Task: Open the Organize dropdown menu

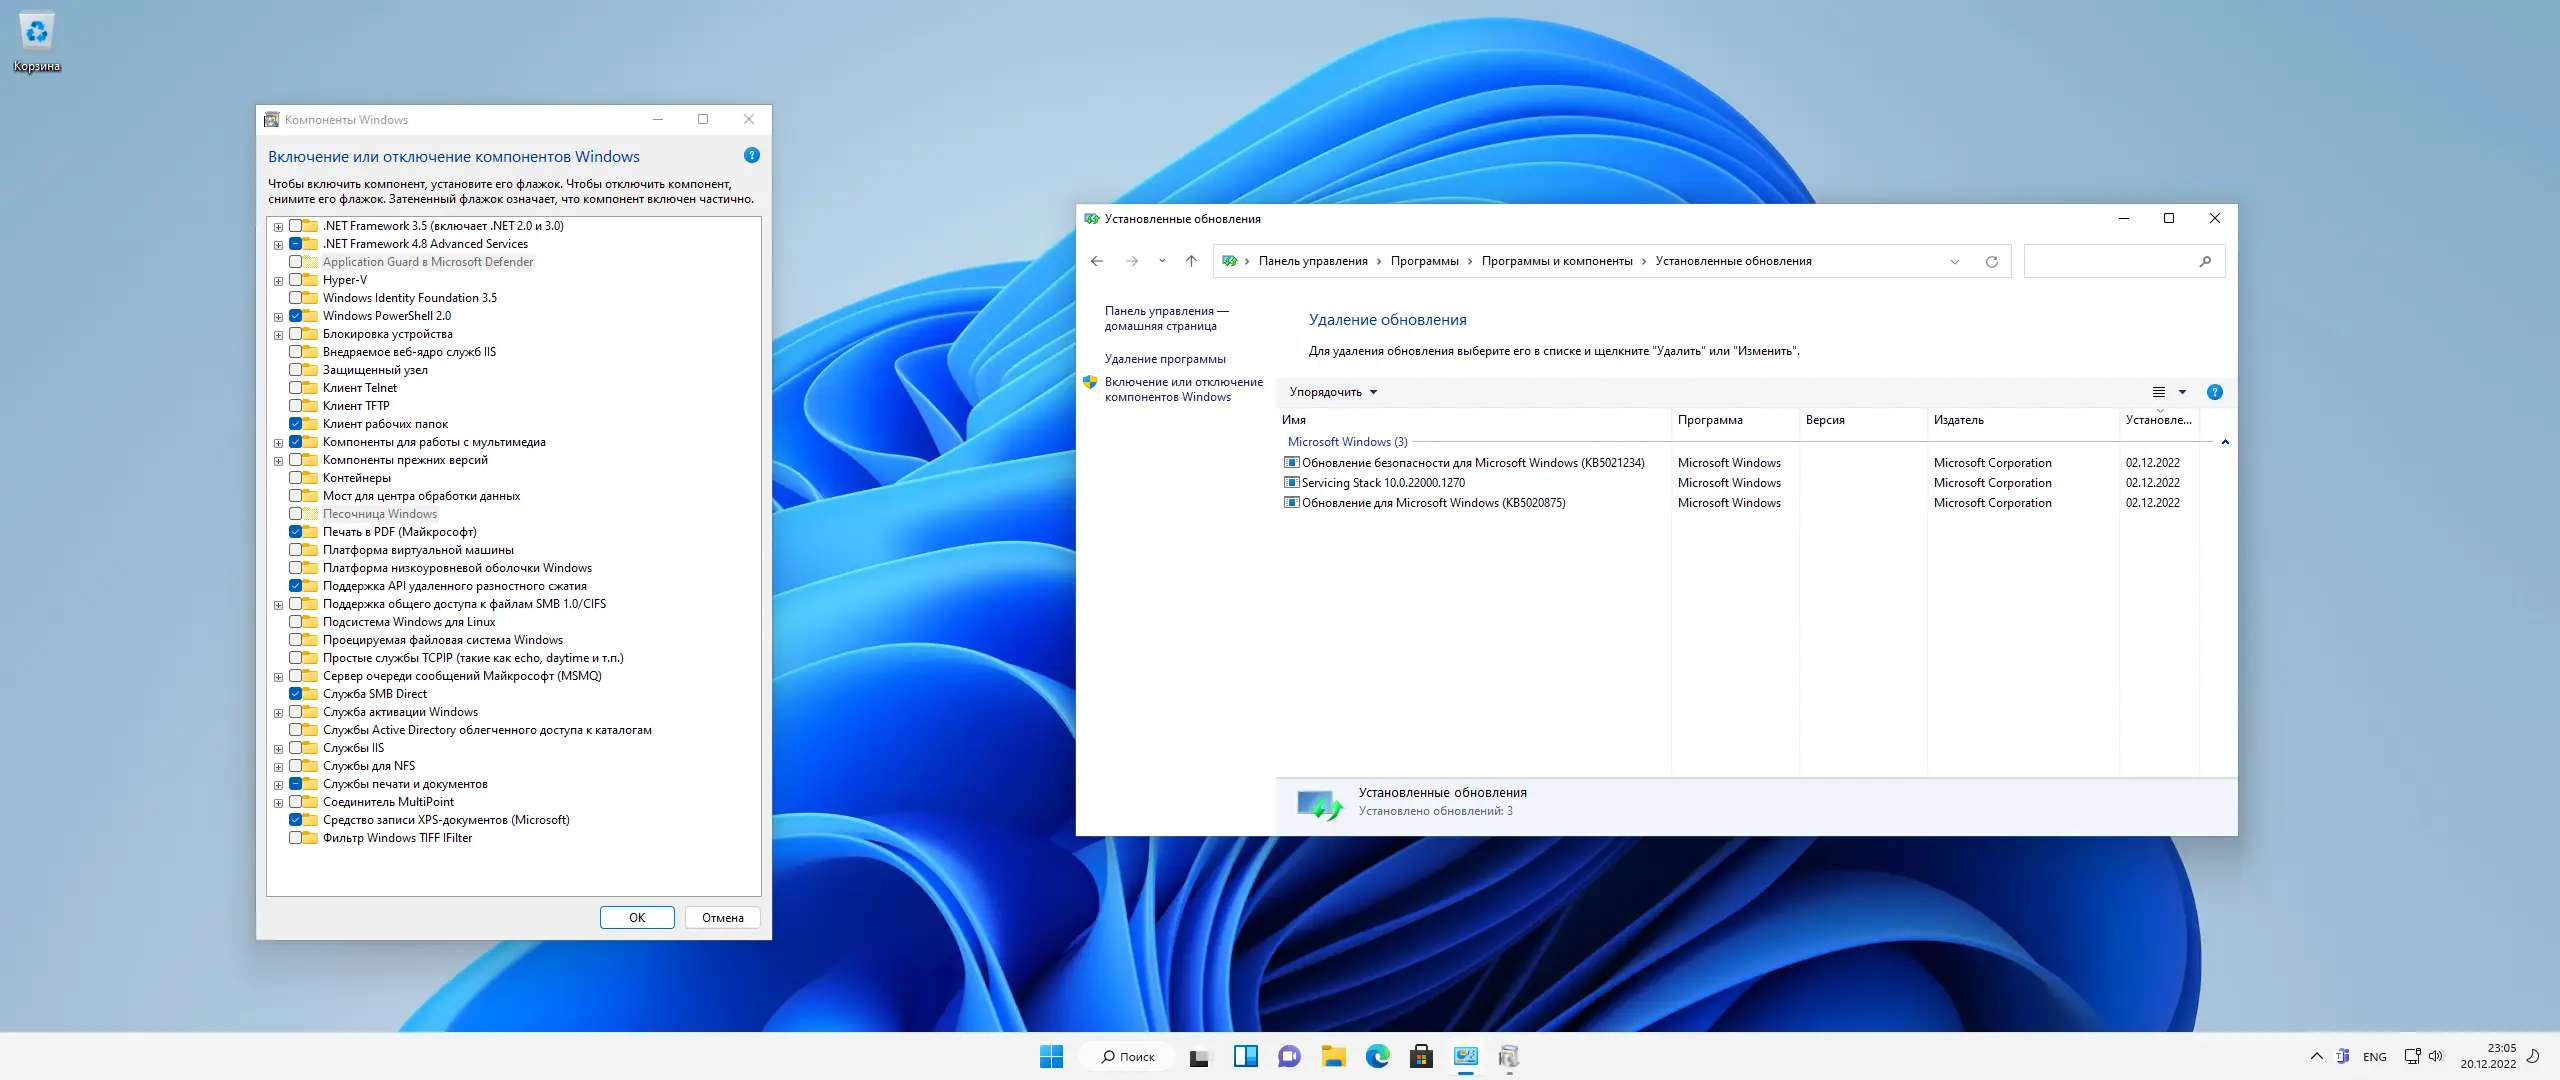Action: 1333,392
